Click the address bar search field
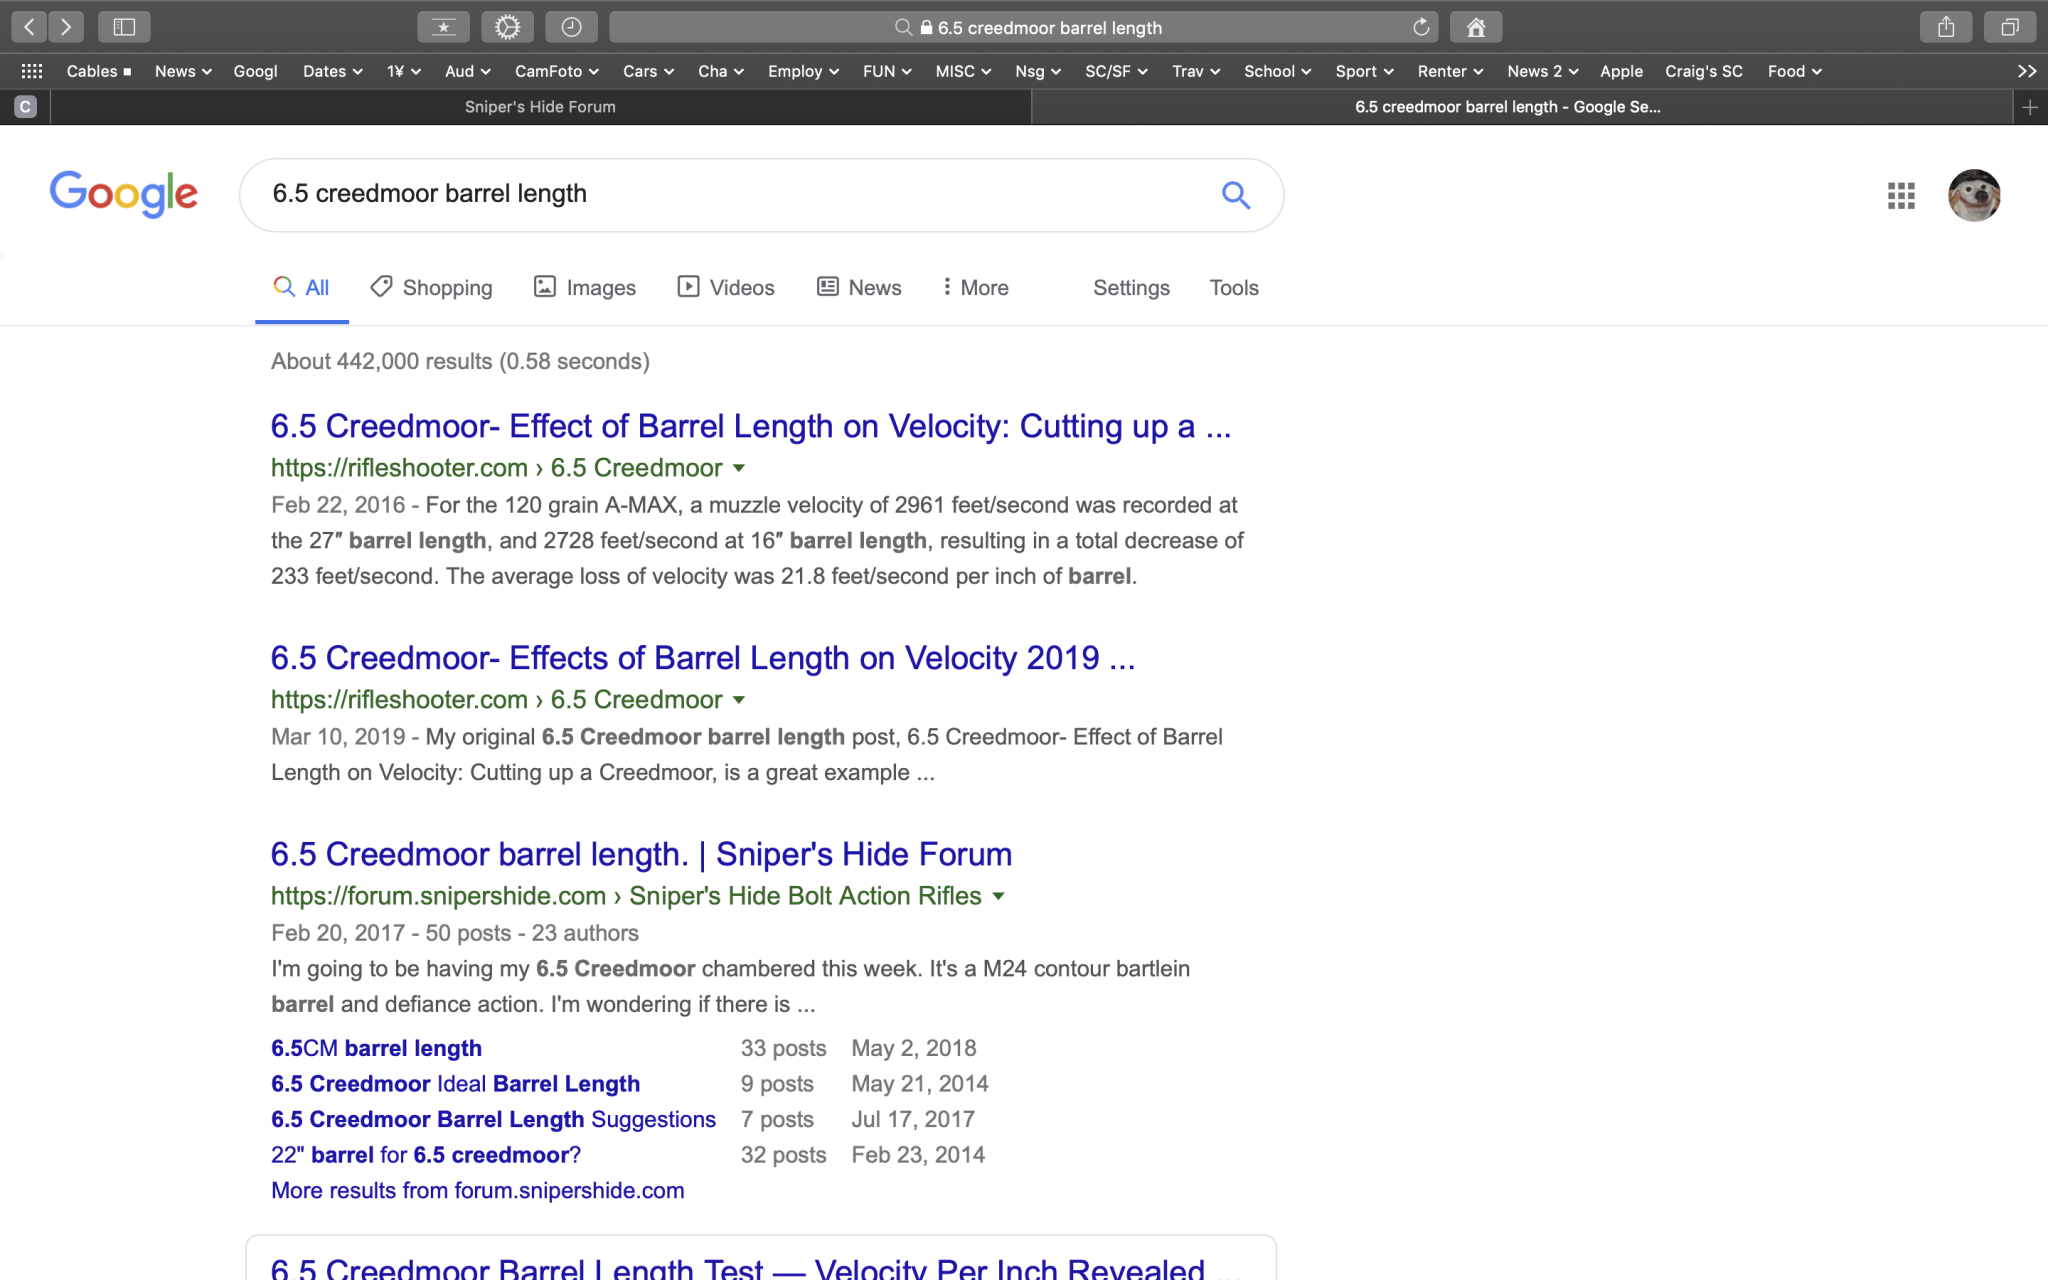 (1024, 27)
